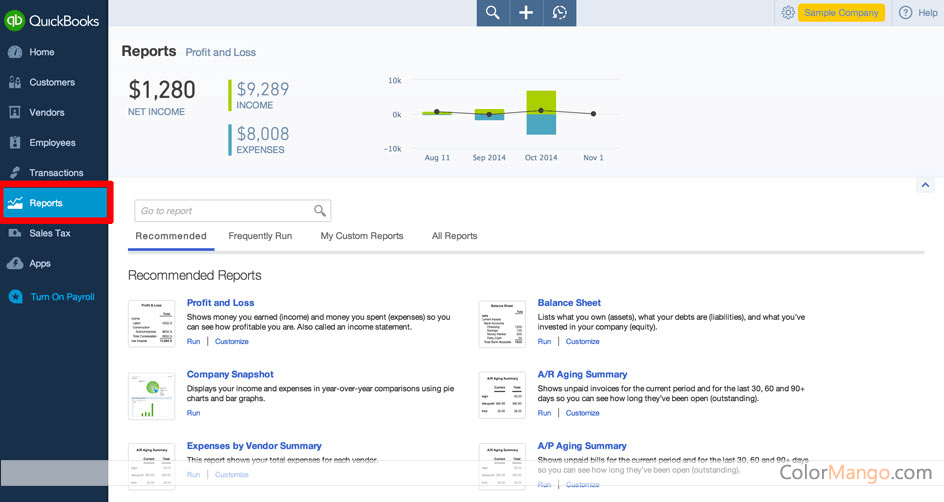
Task: Switch to the Frequently Run tab
Action: pyautogui.click(x=260, y=236)
